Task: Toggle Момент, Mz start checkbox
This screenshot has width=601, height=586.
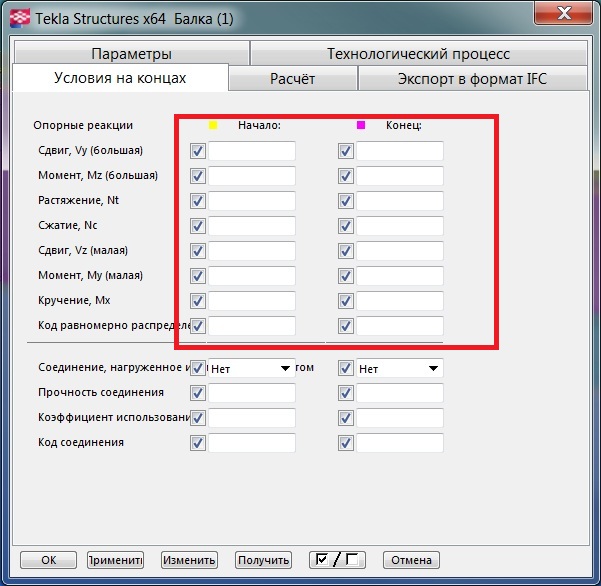Action: 198,176
